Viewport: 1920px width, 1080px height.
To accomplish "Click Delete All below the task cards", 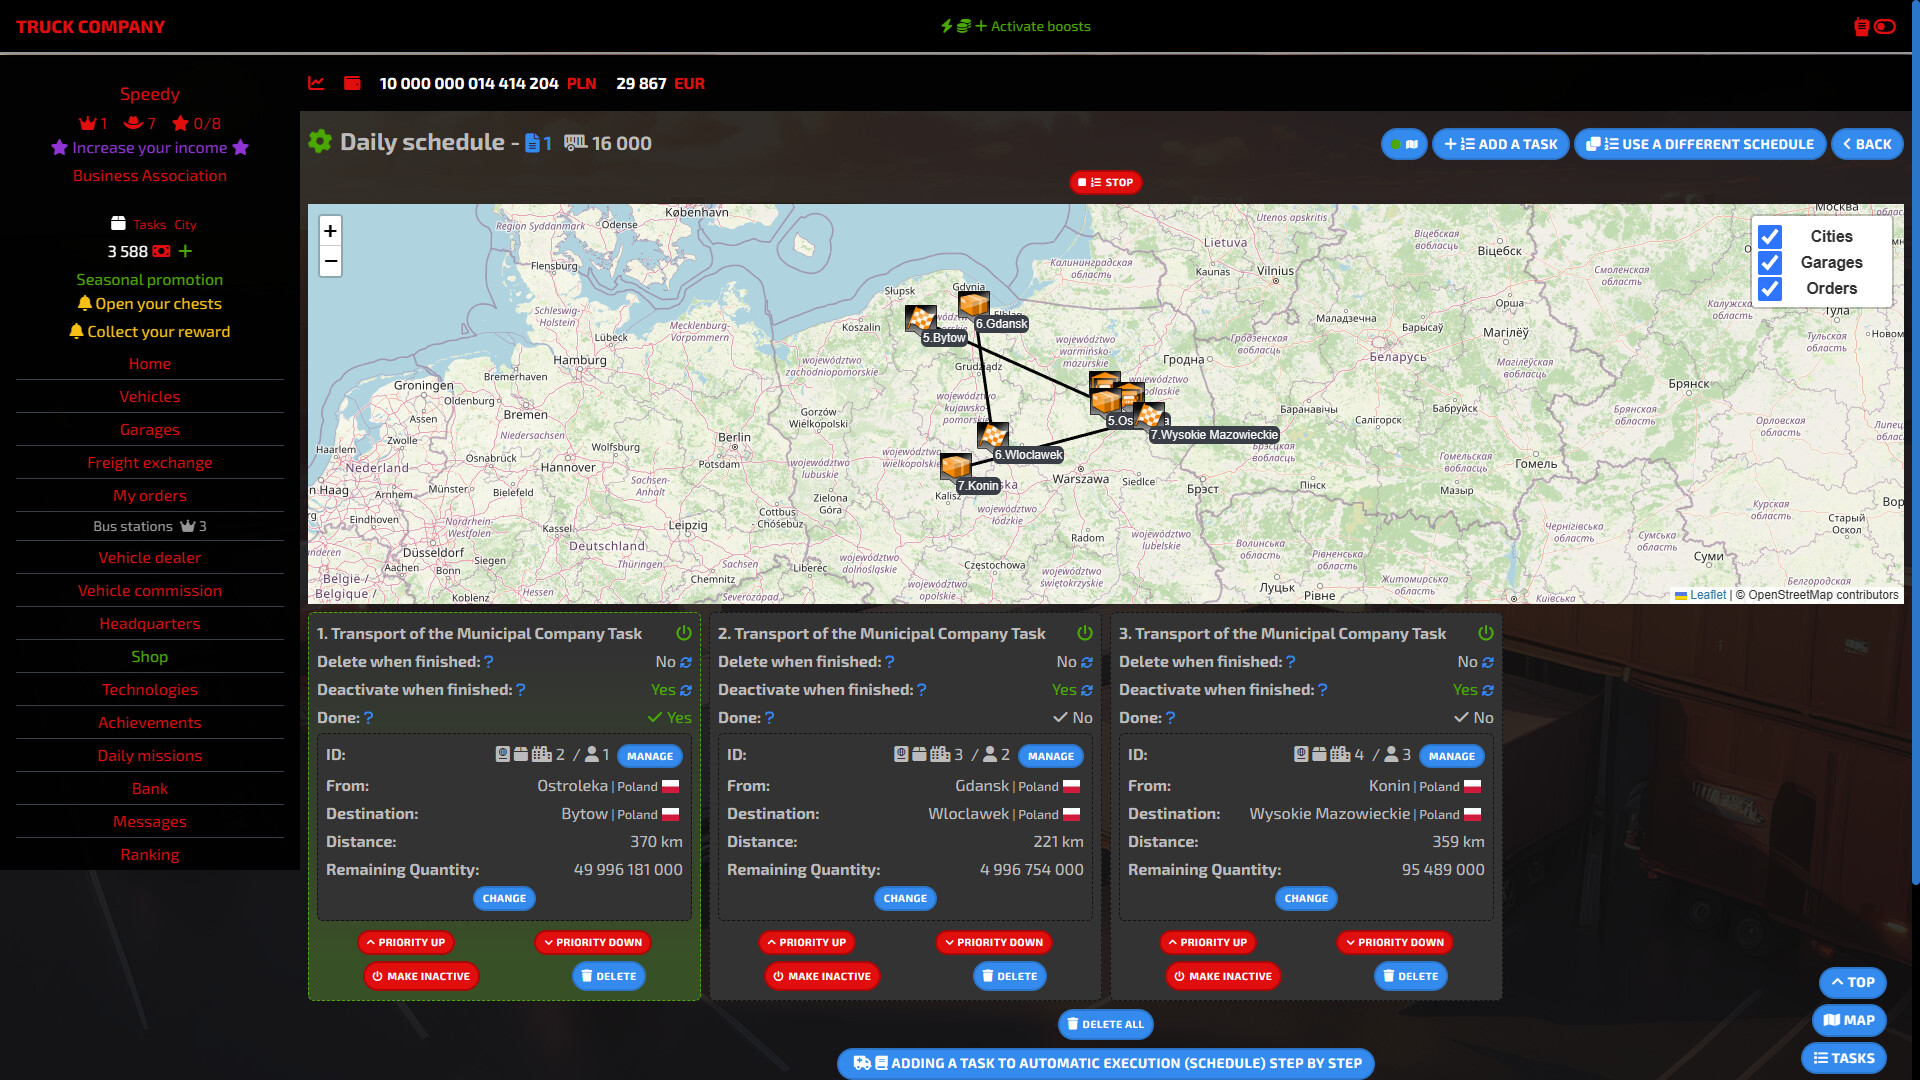I will pyautogui.click(x=1106, y=1024).
